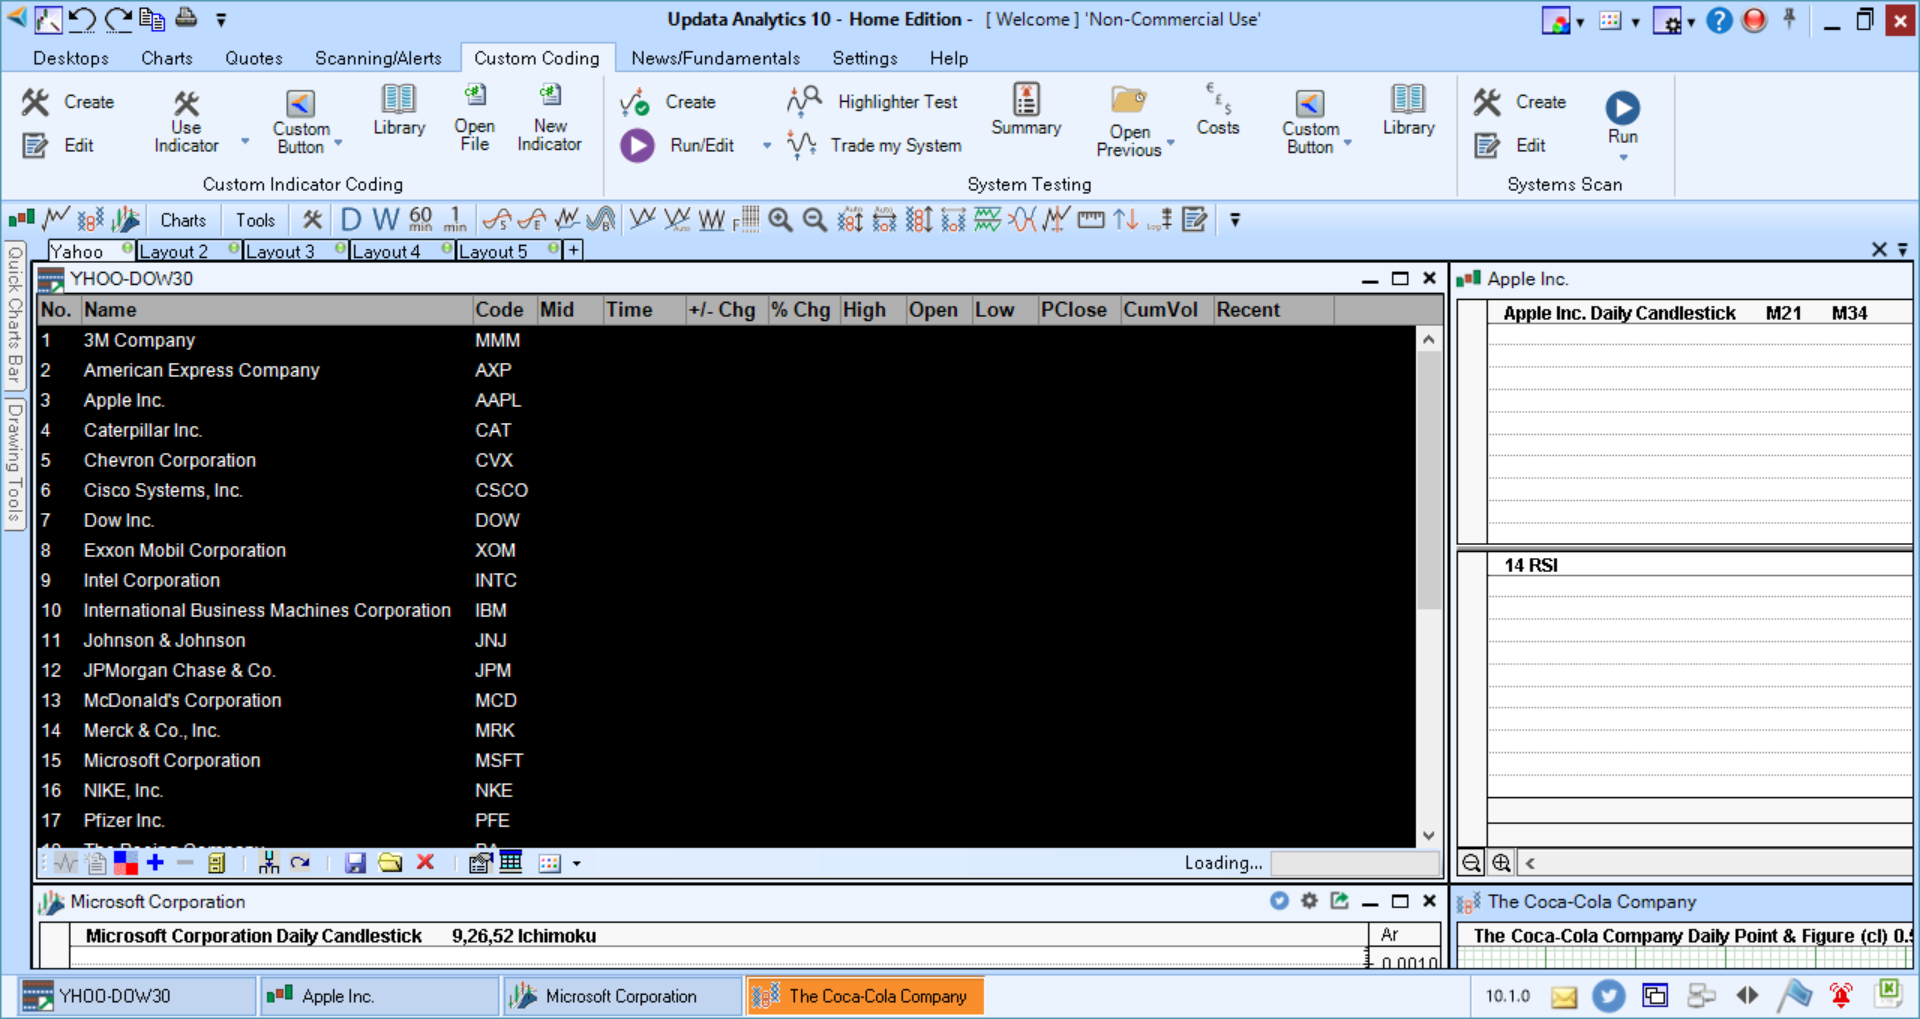Screen dimensions: 1920x1019
Task: Open the system testing Summary
Action: coord(1026,110)
